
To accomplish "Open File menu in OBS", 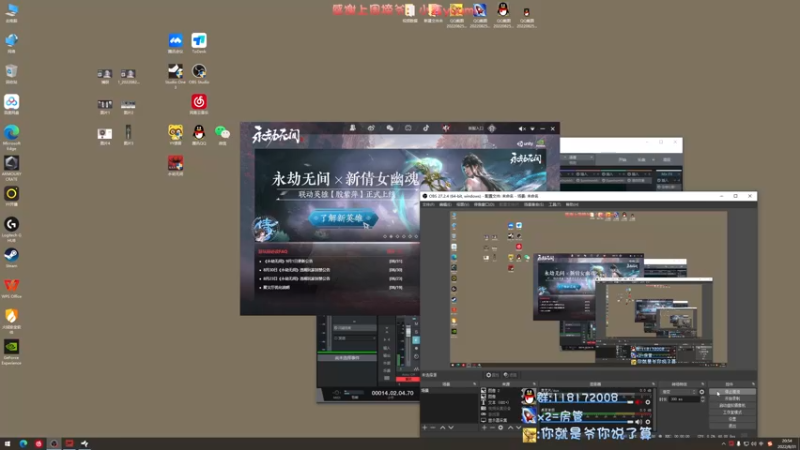I will coord(429,205).
